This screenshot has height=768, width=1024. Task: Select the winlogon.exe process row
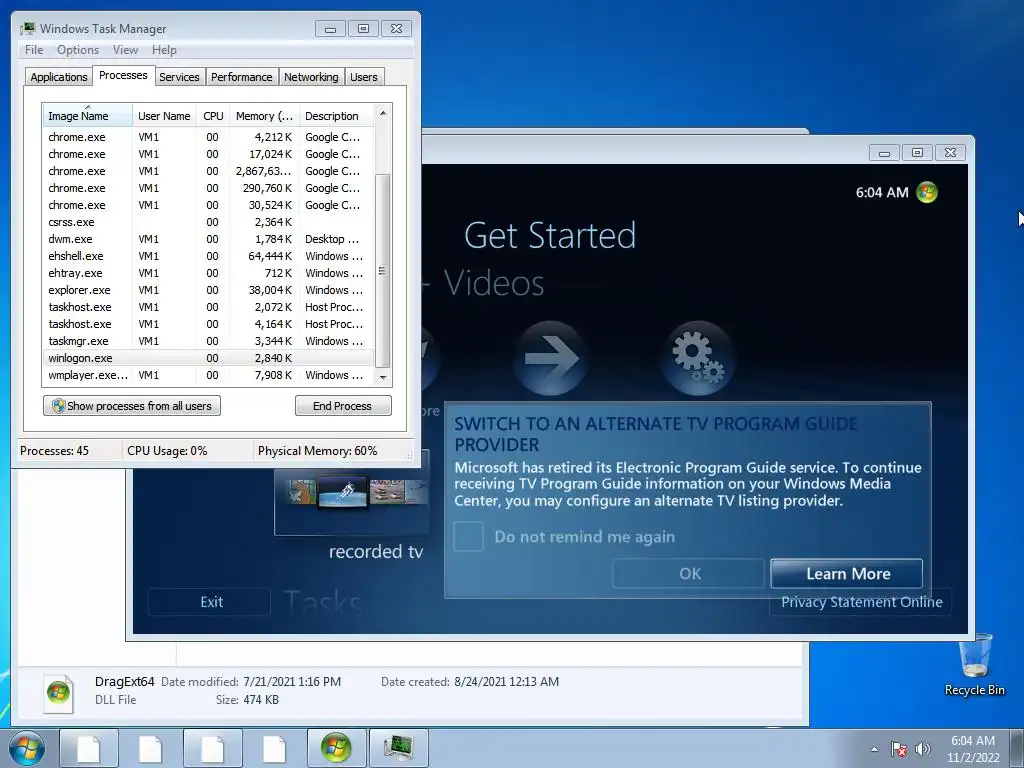pos(208,358)
